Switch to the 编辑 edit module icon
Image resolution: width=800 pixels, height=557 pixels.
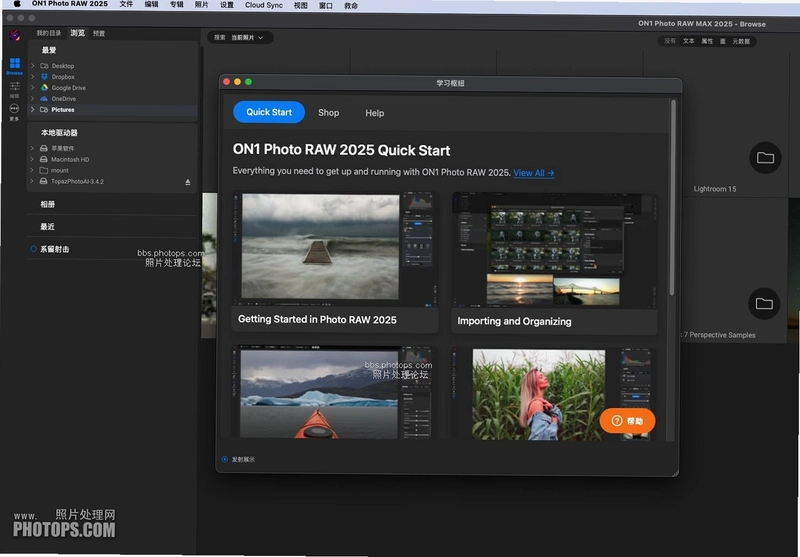pos(14,86)
